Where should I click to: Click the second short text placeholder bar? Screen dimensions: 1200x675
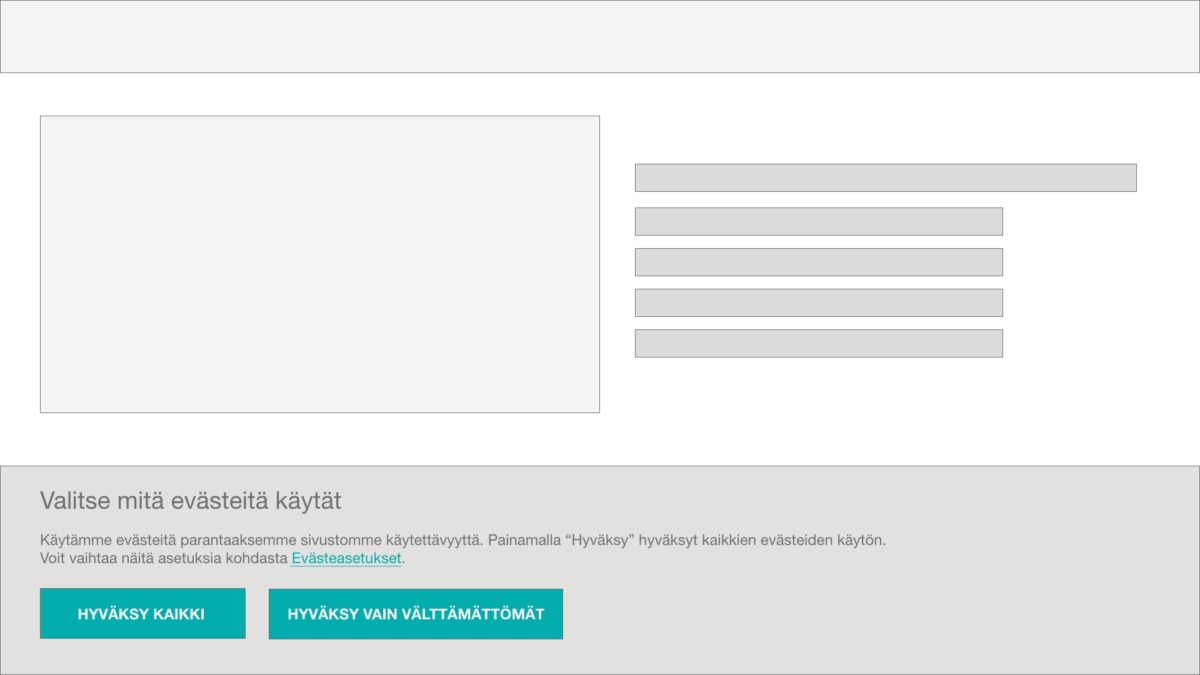coord(818,262)
